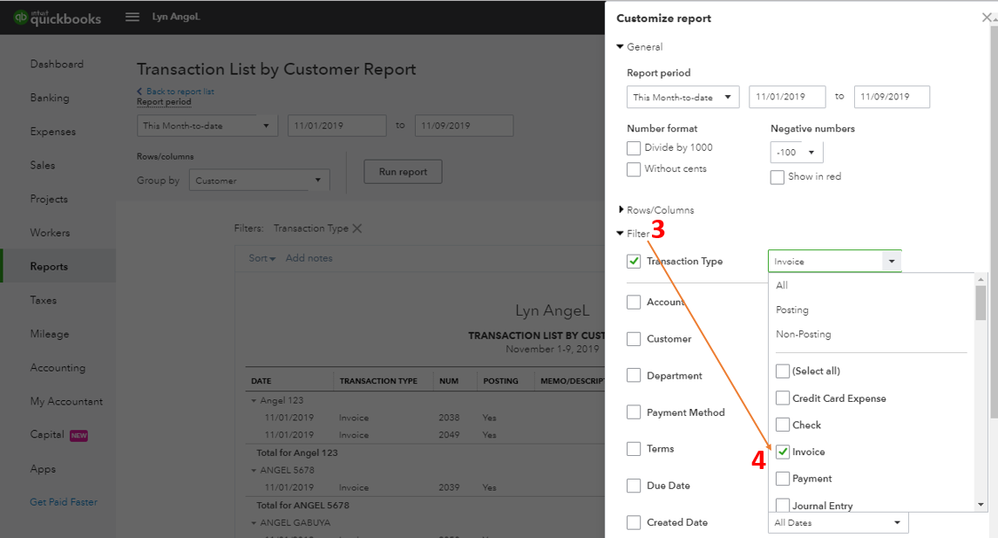Enable Show in red checkbox
Screen dimensions: 998x538
click(x=777, y=178)
